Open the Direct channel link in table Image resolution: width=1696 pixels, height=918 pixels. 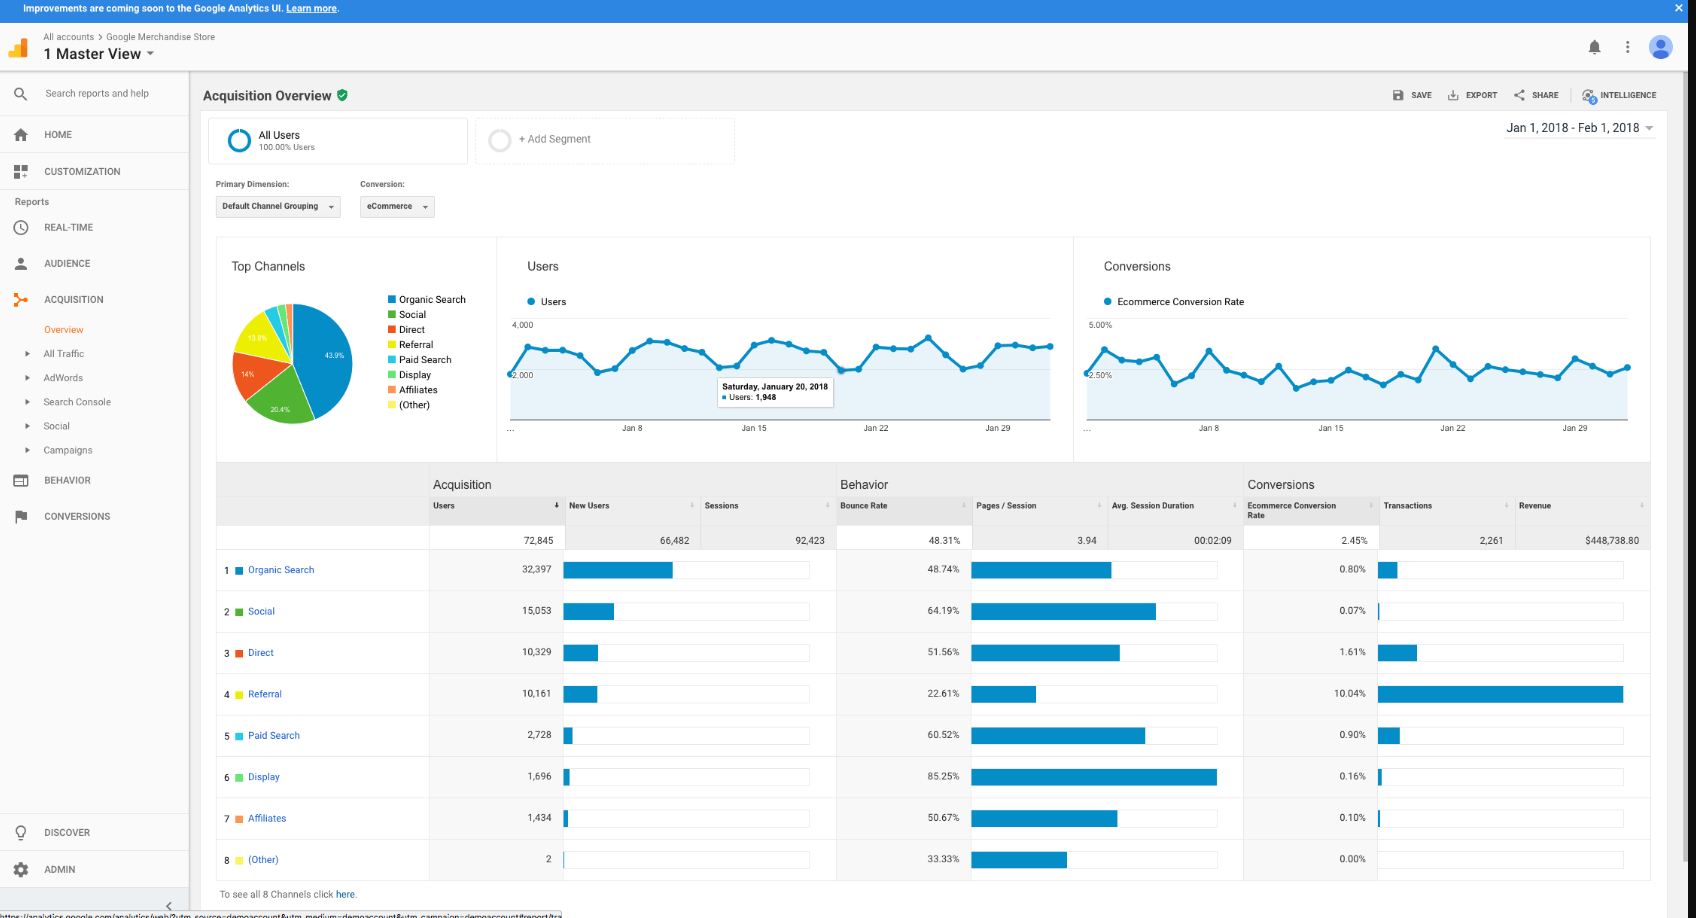261,653
